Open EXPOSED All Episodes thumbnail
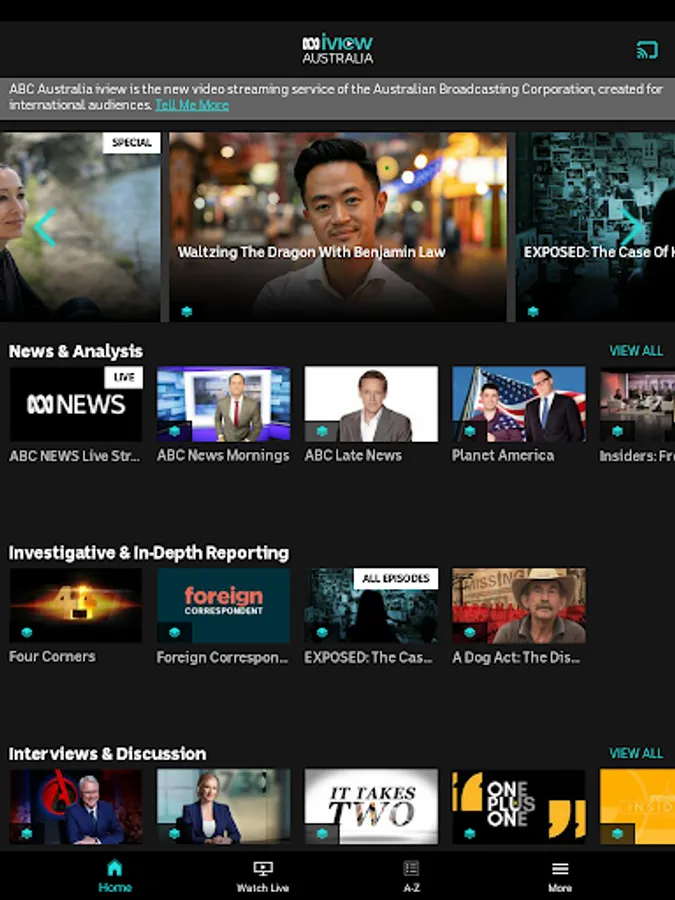This screenshot has height=900, width=675. 371,606
